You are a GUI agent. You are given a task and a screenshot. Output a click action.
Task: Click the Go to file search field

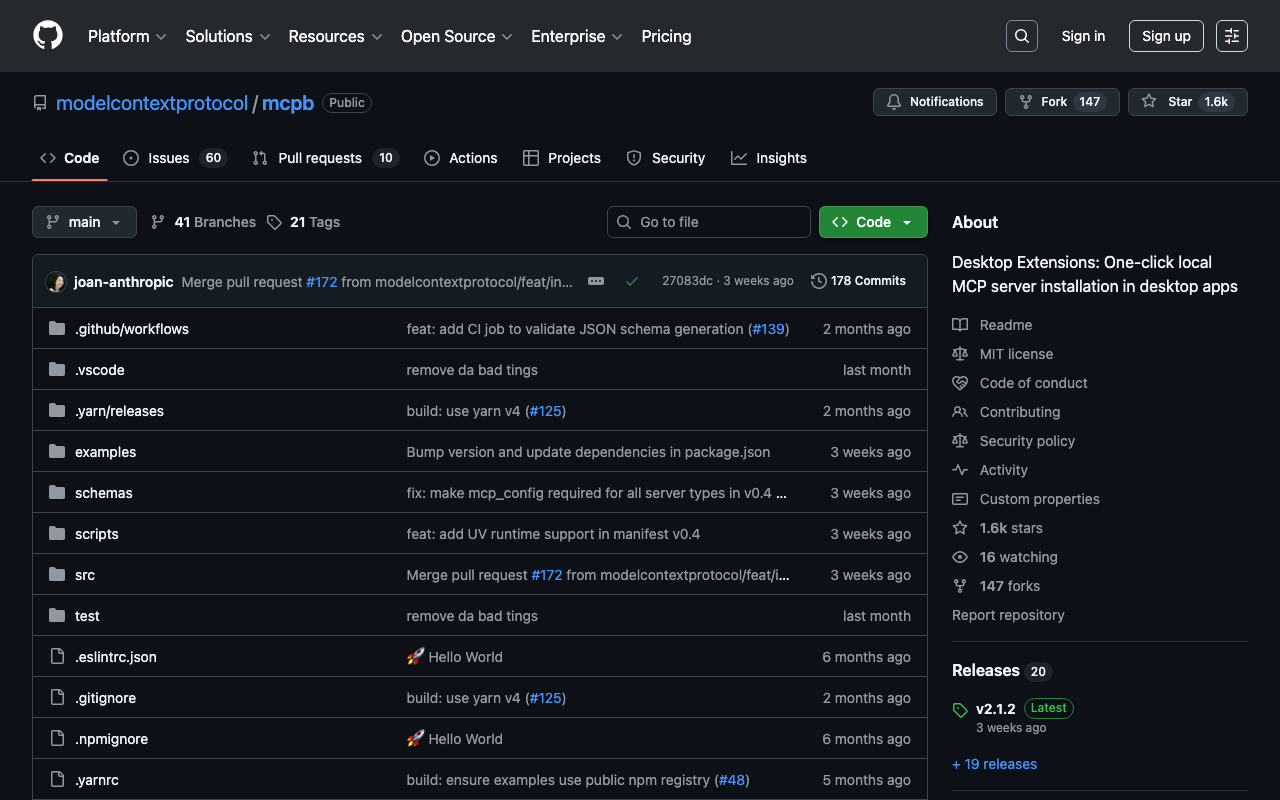[x=709, y=222]
